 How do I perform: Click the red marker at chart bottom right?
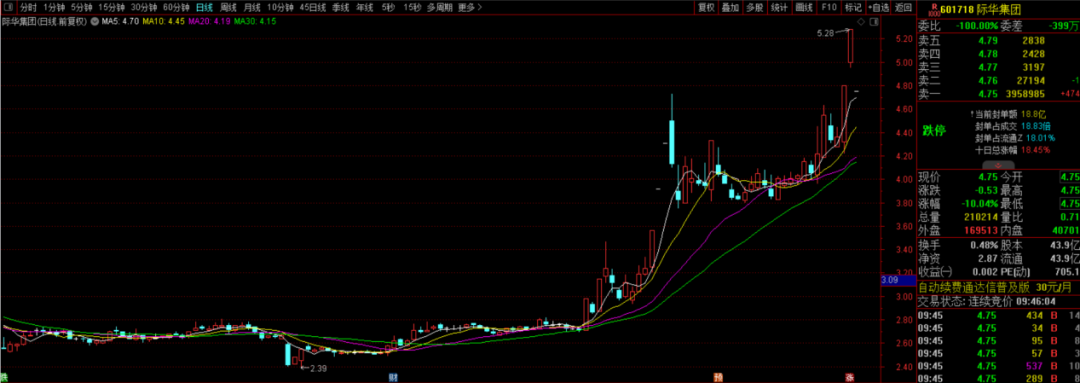(x=849, y=377)
